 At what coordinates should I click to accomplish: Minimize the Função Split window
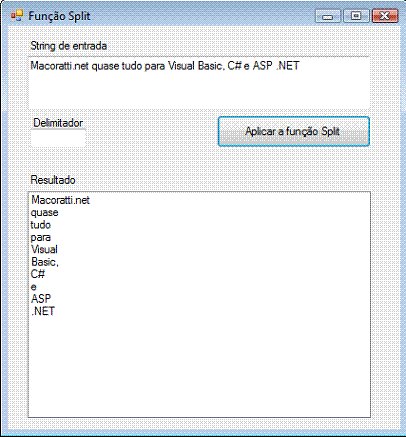[328, 16]
